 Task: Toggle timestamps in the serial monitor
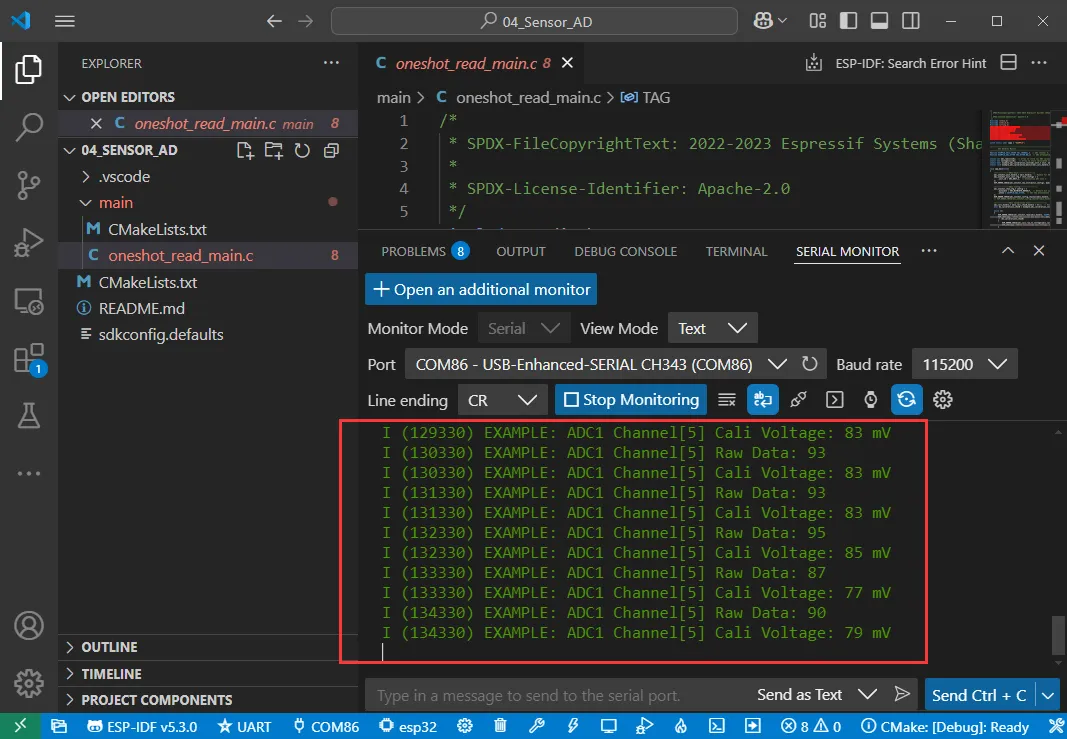[870, 399]
